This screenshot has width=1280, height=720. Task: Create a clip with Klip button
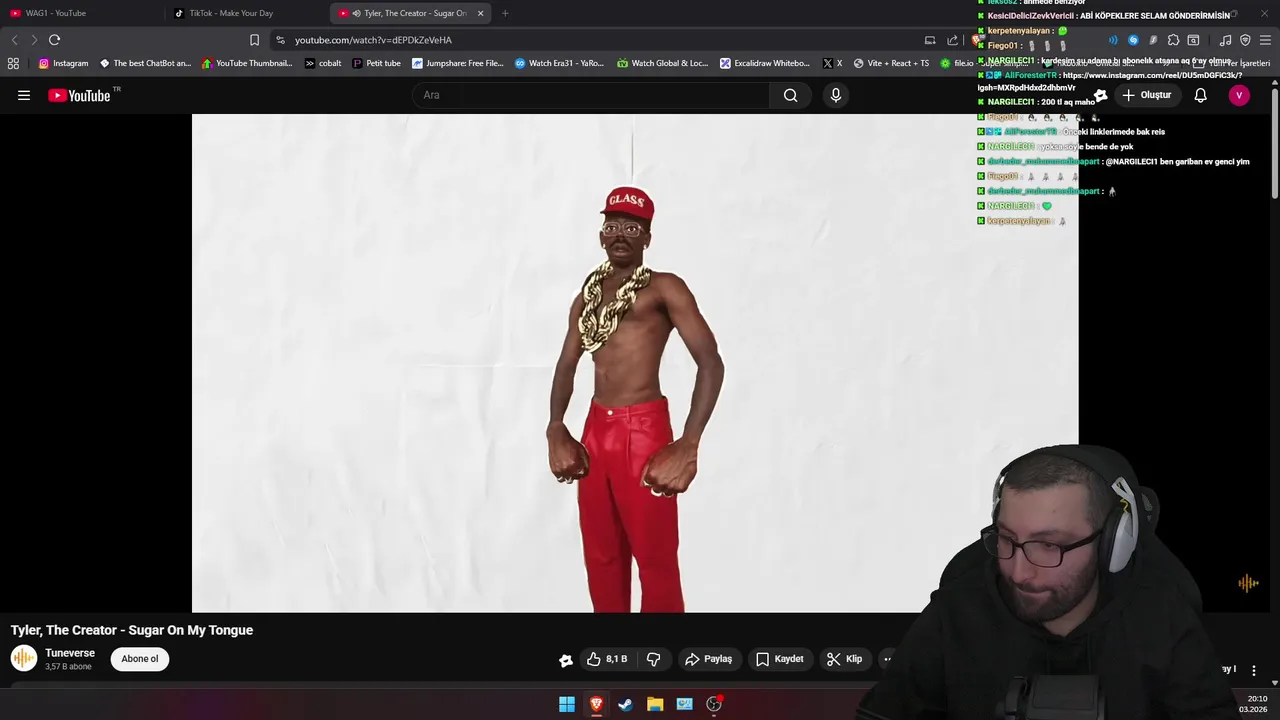844,659
